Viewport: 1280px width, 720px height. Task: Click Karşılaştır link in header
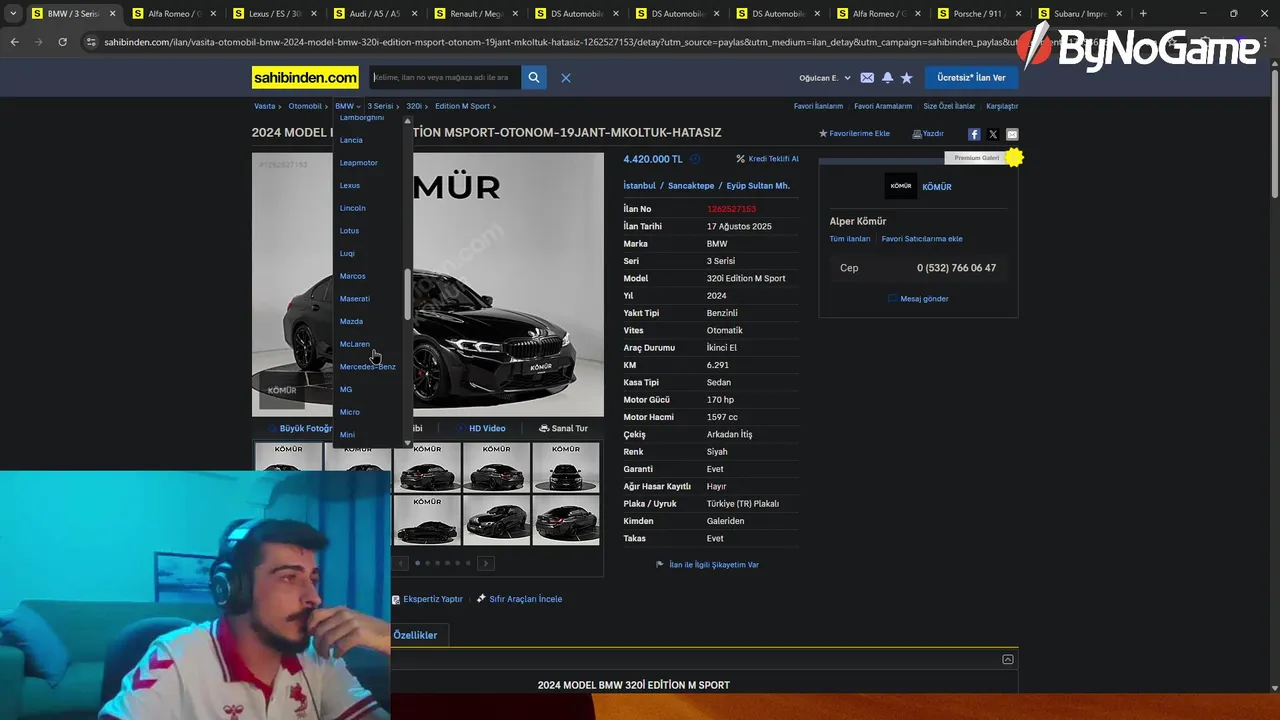coord(1002,106)
